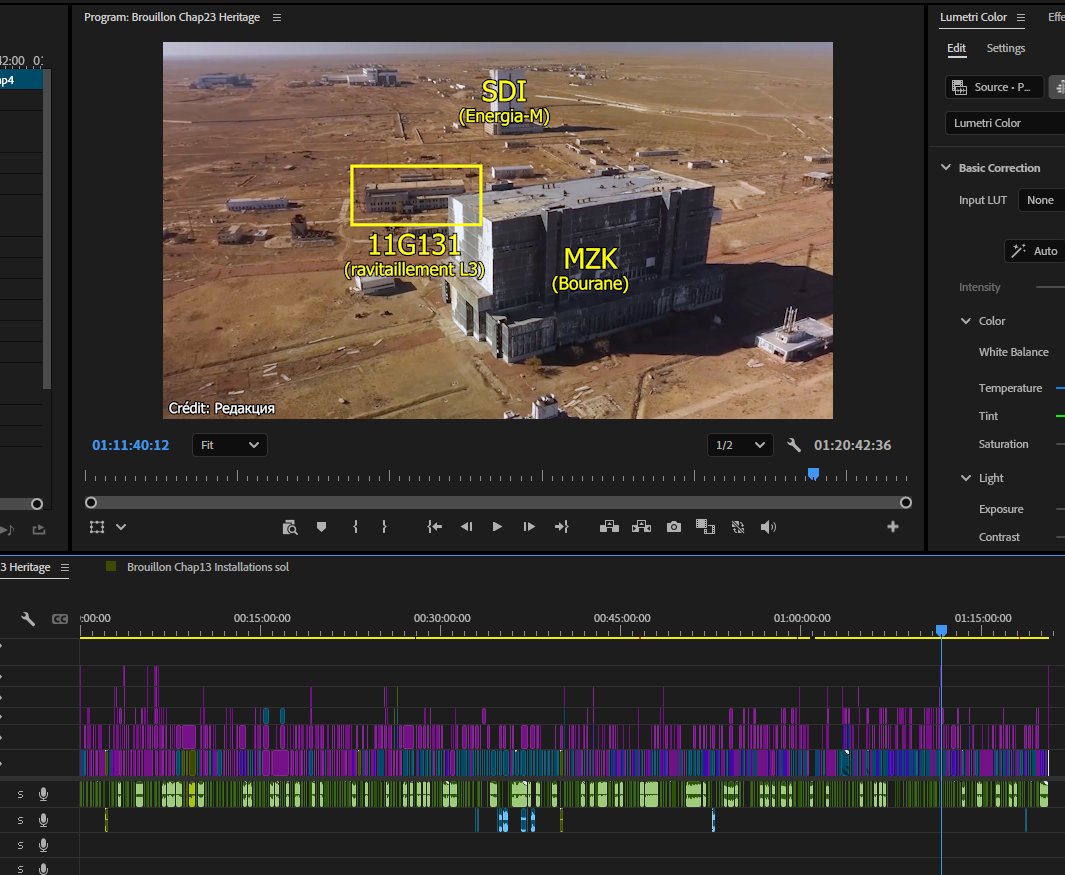Open the Input LUT None dropdown
Image resolution: width=1065 pixels, height=875 pixels.
click(x=1041, y=200)
